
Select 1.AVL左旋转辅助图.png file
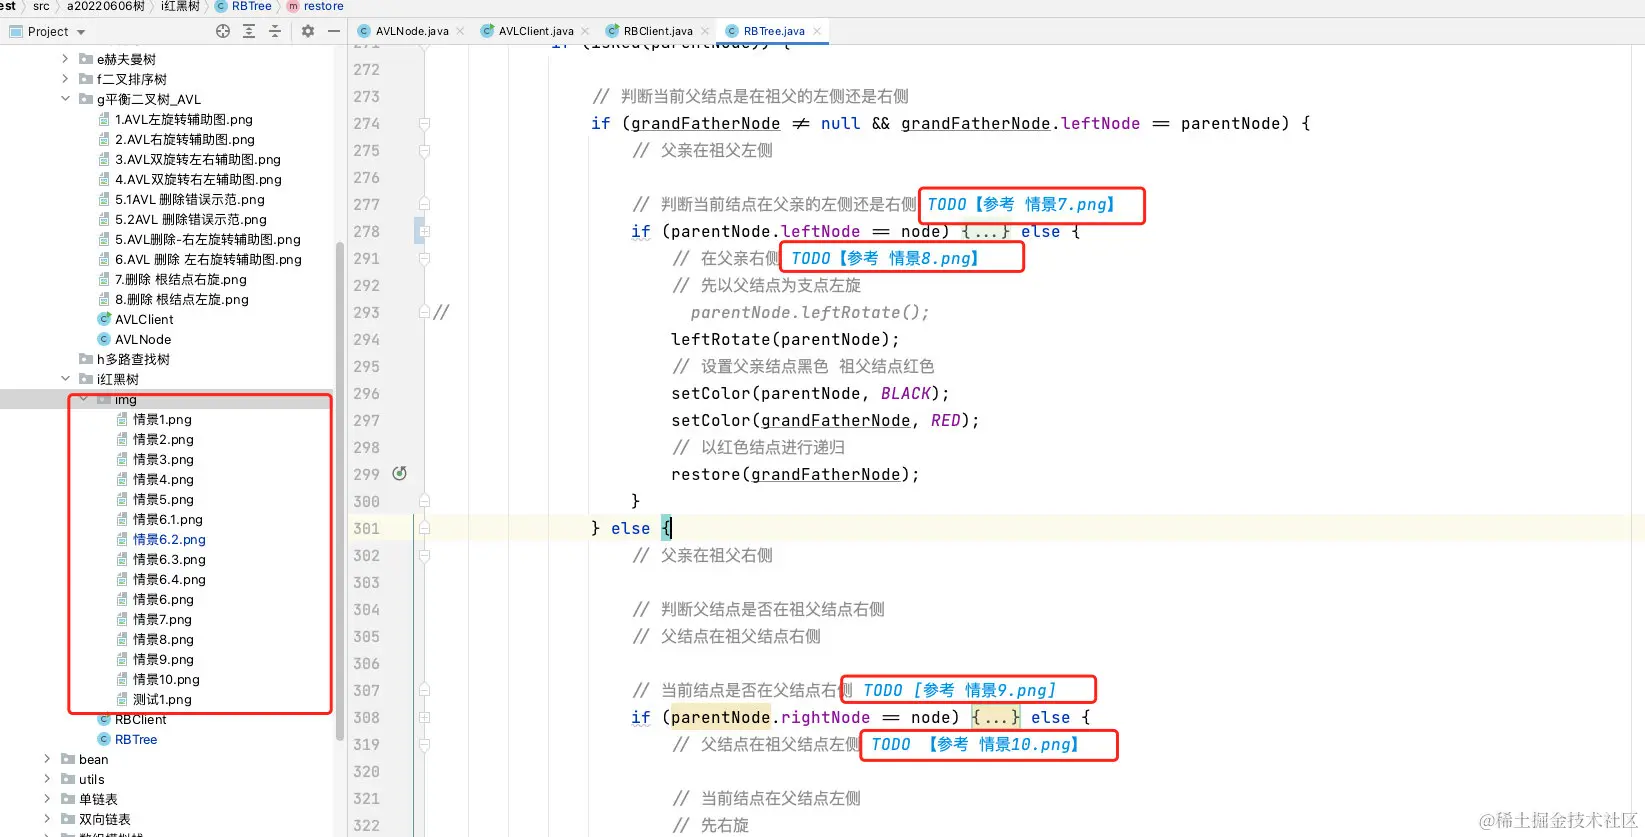coord(183,119)
